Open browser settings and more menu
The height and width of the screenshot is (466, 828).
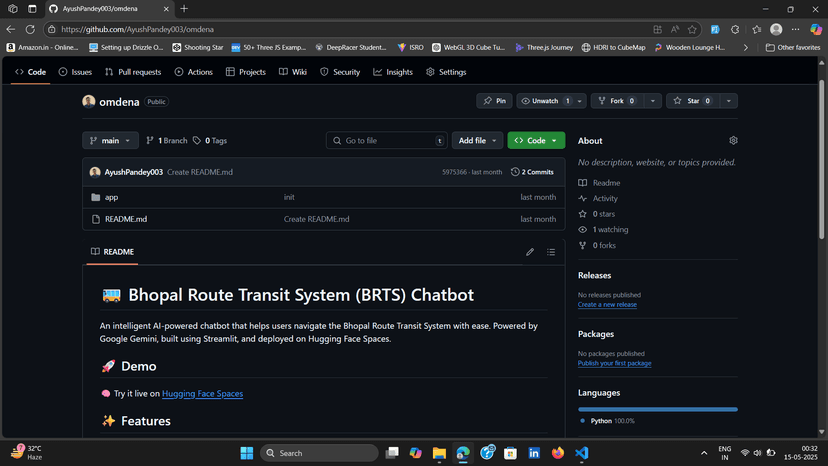click(x=795, y=30)
